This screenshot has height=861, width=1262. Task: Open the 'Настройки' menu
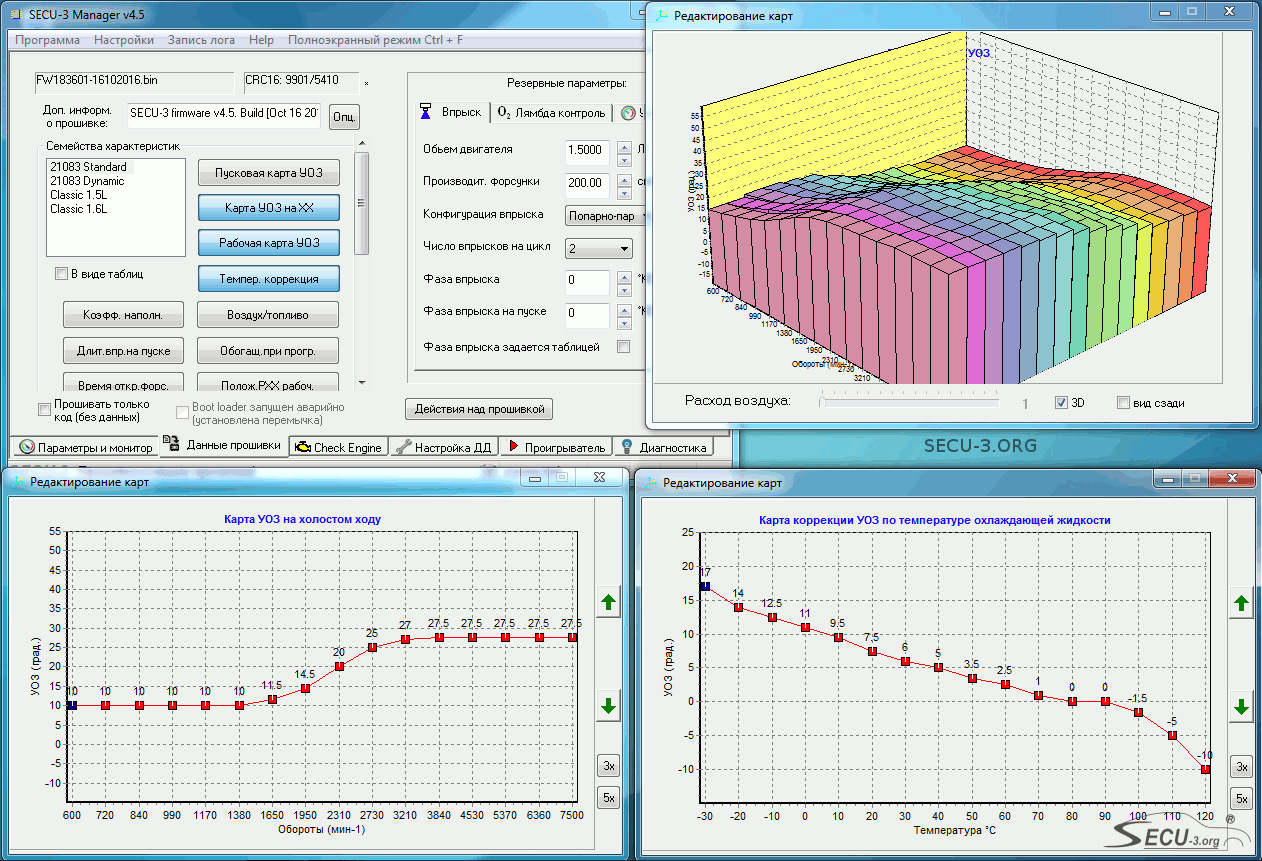click(124, 40)
